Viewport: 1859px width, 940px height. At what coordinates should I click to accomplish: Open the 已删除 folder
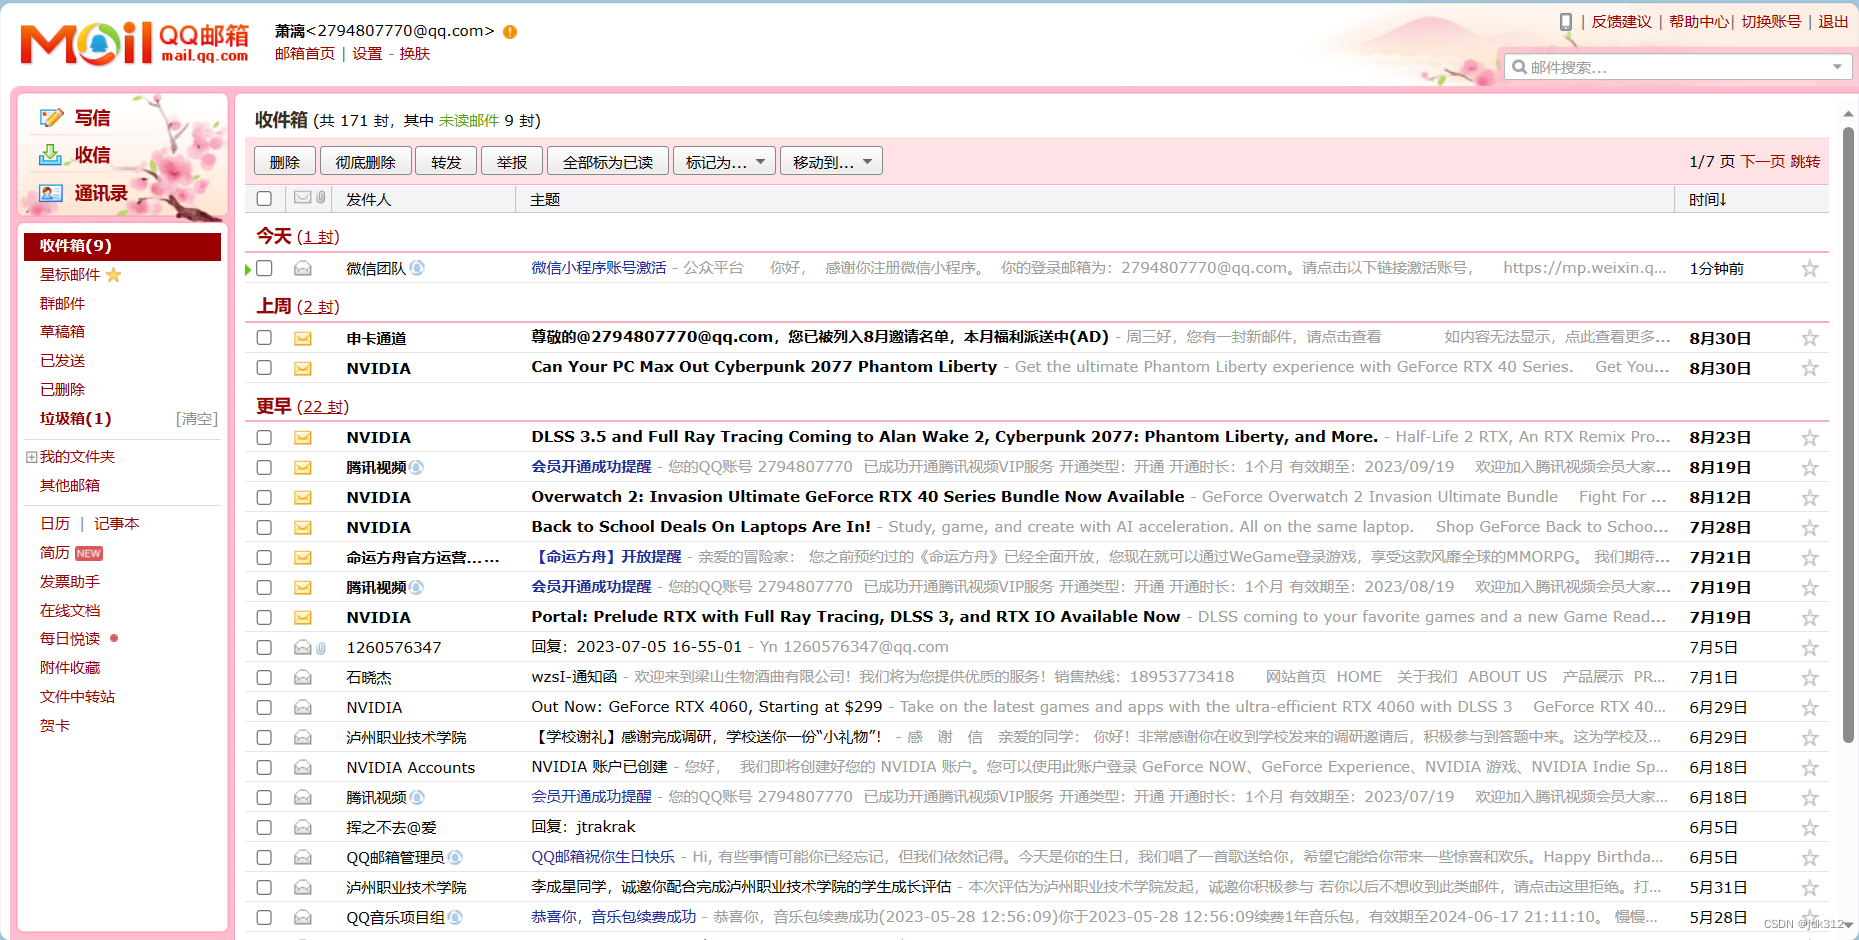(62, 390)
